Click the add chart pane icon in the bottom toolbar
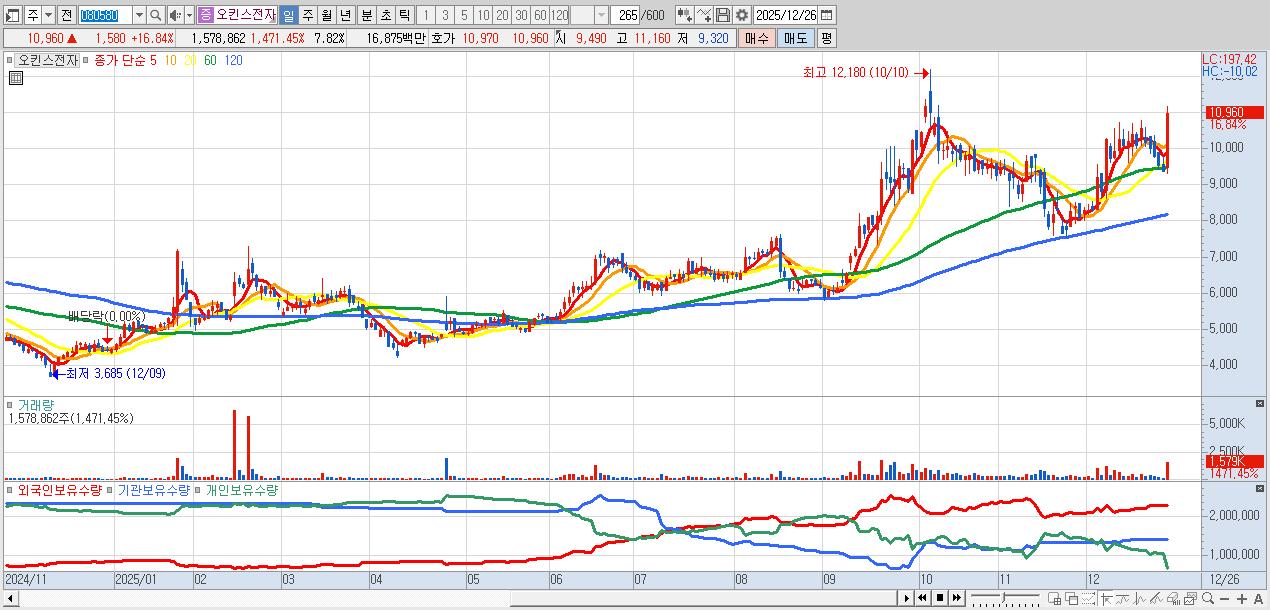This screenshot has width=1270, height=610. coord(1054,598)
